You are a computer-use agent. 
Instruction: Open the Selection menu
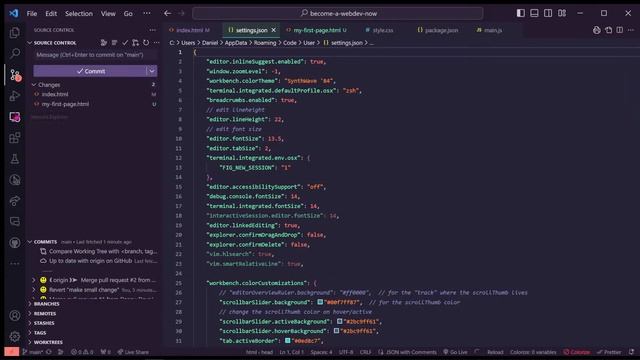[79, 13]
